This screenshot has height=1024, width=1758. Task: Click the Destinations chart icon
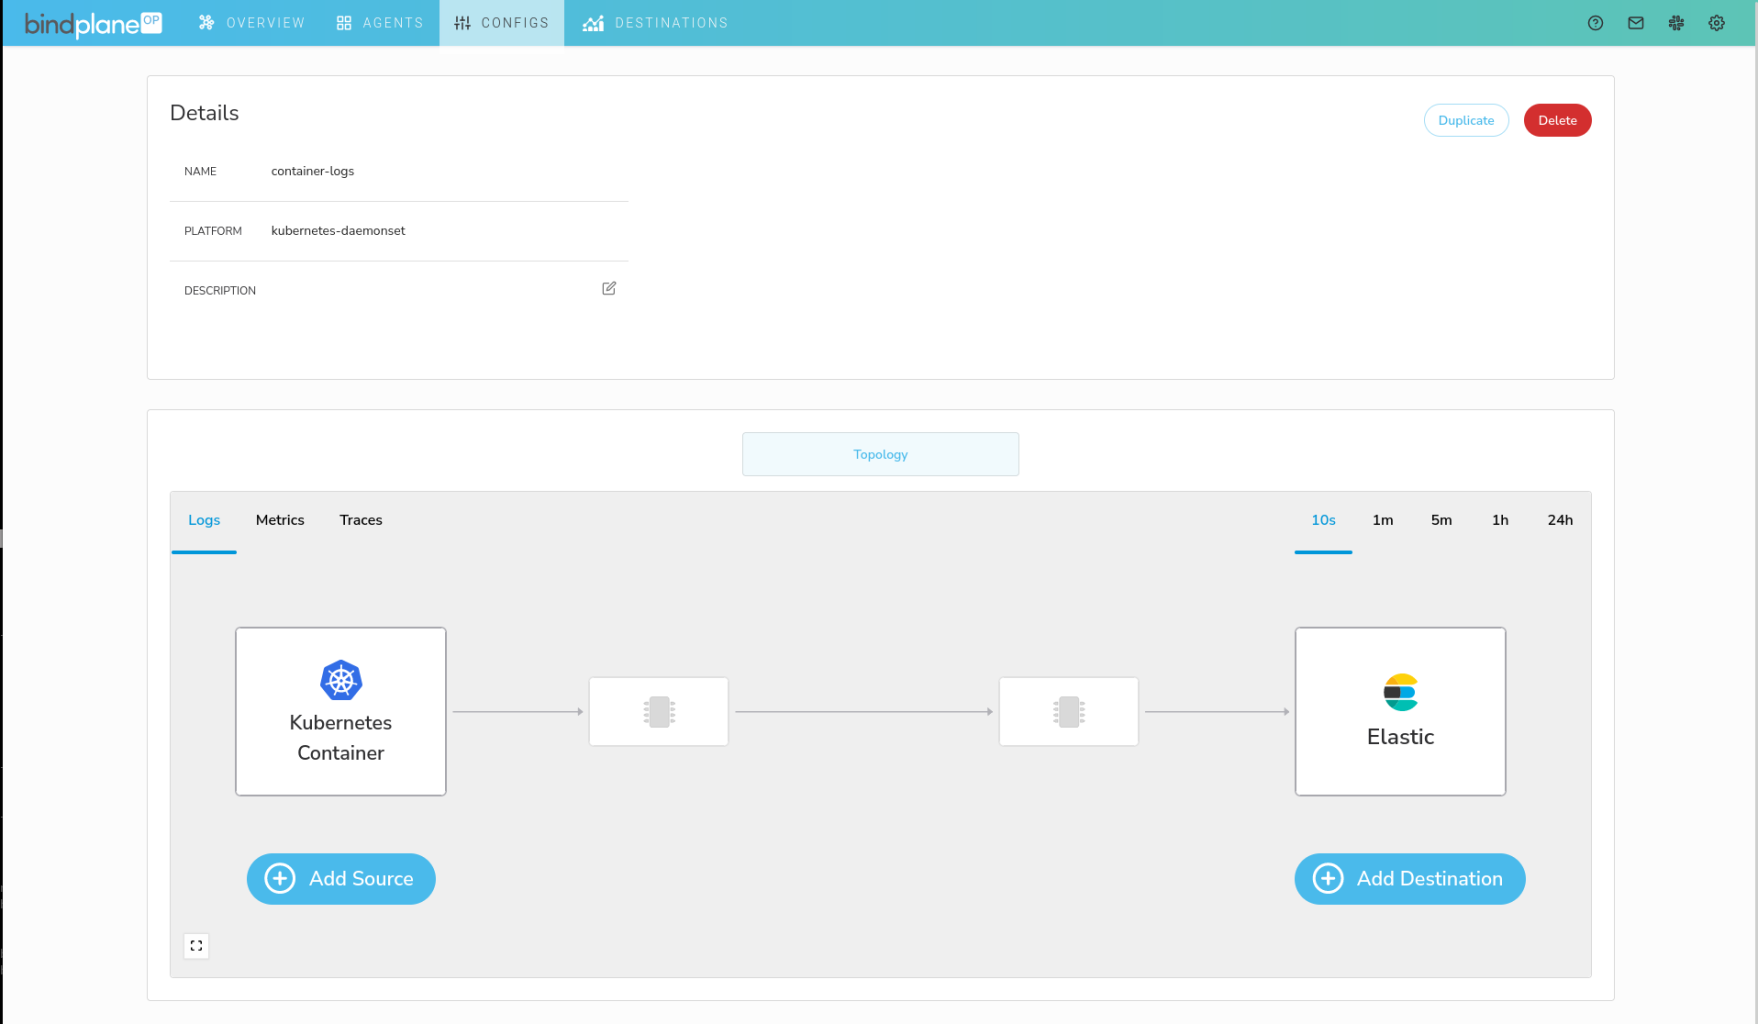593,23
